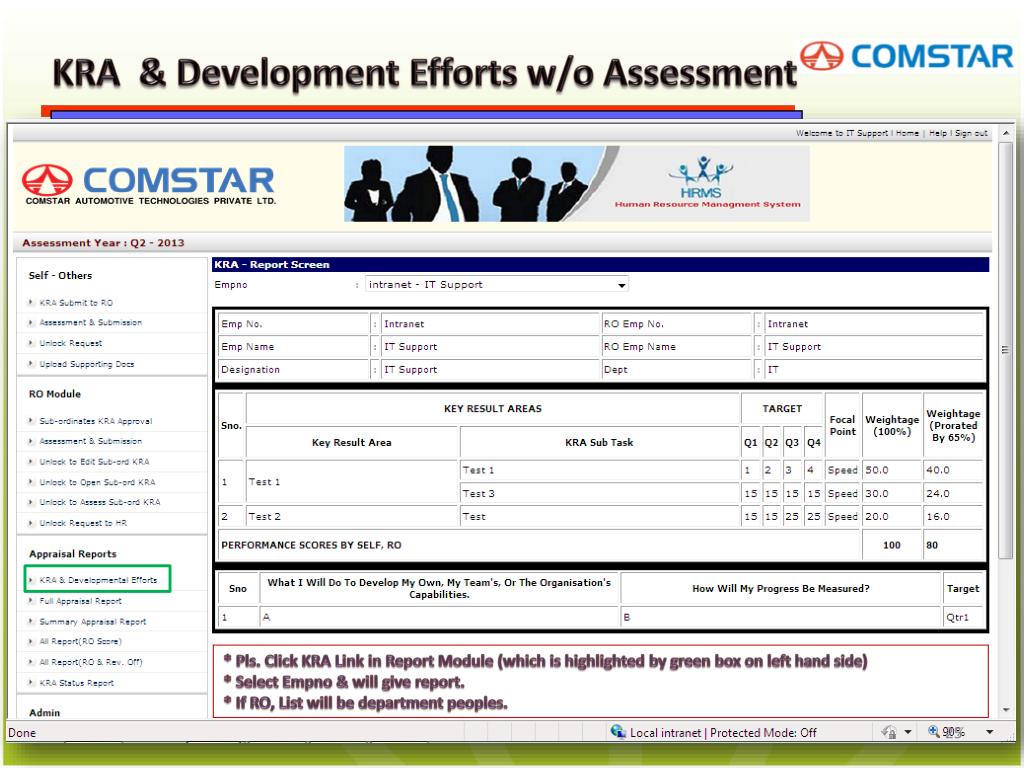Click 'Assessment Year : Q2 - 2013' text
The height and width of the screenshot is (768, 1024).
[103, 243]
